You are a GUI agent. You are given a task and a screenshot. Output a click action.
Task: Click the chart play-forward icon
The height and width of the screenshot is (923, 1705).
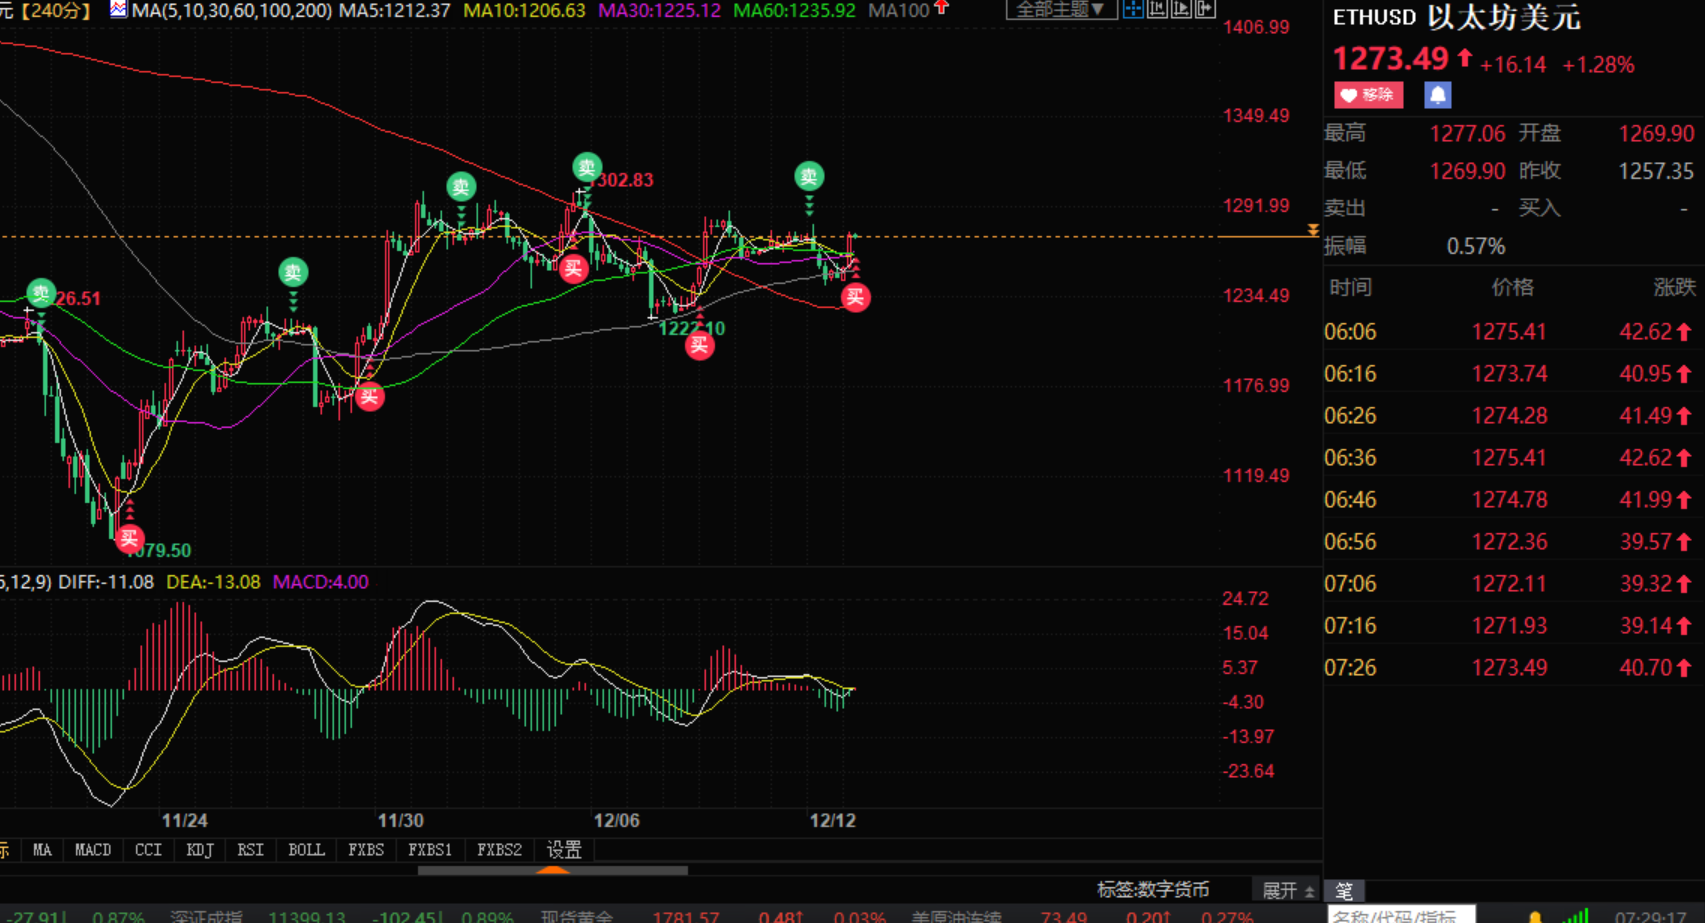click(x=1181, y=9)
